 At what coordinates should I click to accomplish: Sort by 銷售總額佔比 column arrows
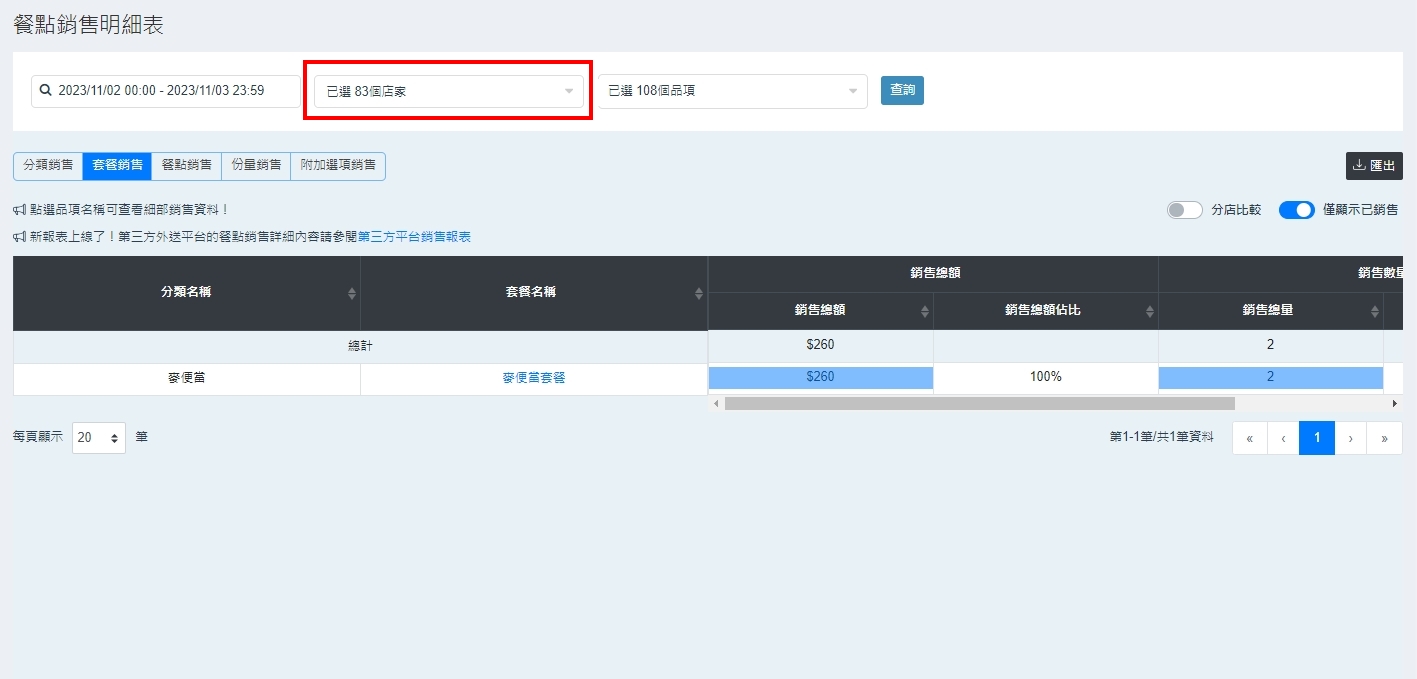[1149, 311]
